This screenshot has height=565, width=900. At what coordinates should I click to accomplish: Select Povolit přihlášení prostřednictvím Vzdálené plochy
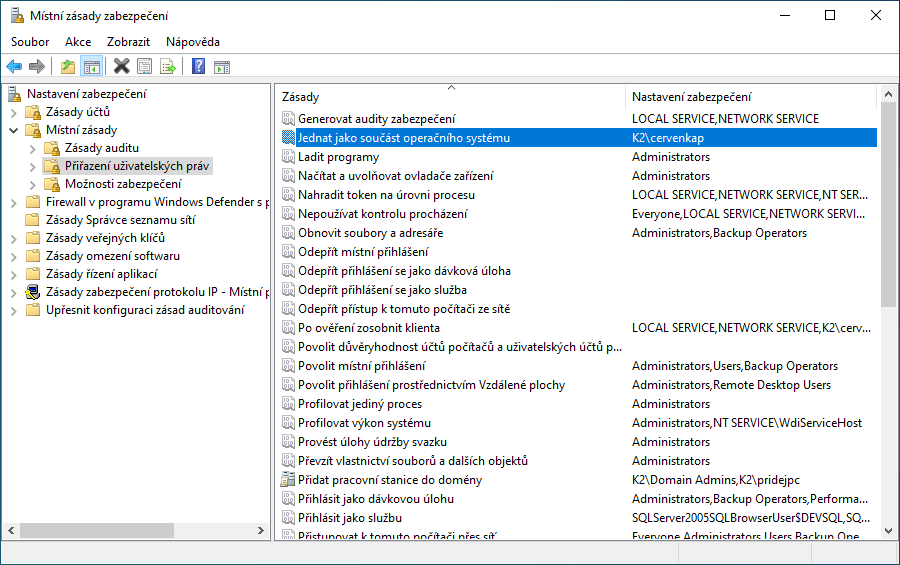579,385
